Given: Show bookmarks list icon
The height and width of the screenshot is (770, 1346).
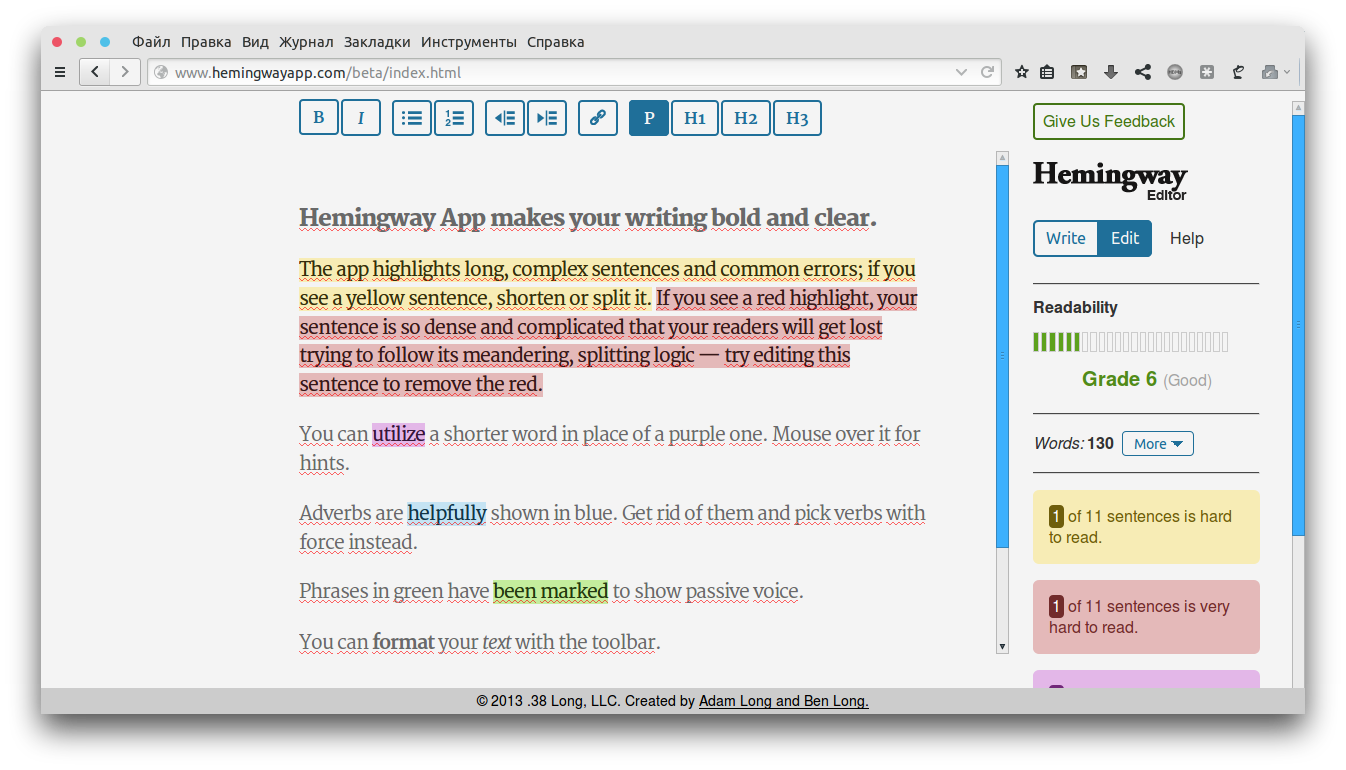Looking at the screenshot, I should click(x=1047, y=72).
